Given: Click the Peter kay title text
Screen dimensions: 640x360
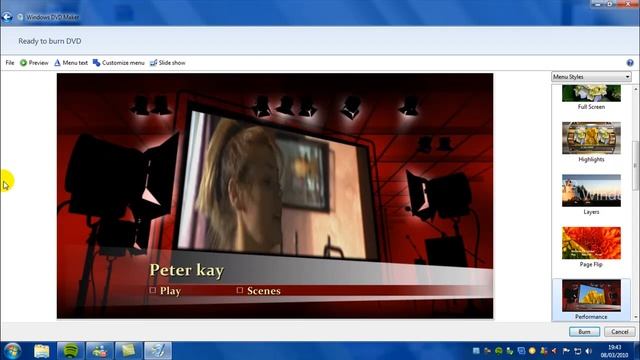Looking at the screenshot, I should click(187, 270).
